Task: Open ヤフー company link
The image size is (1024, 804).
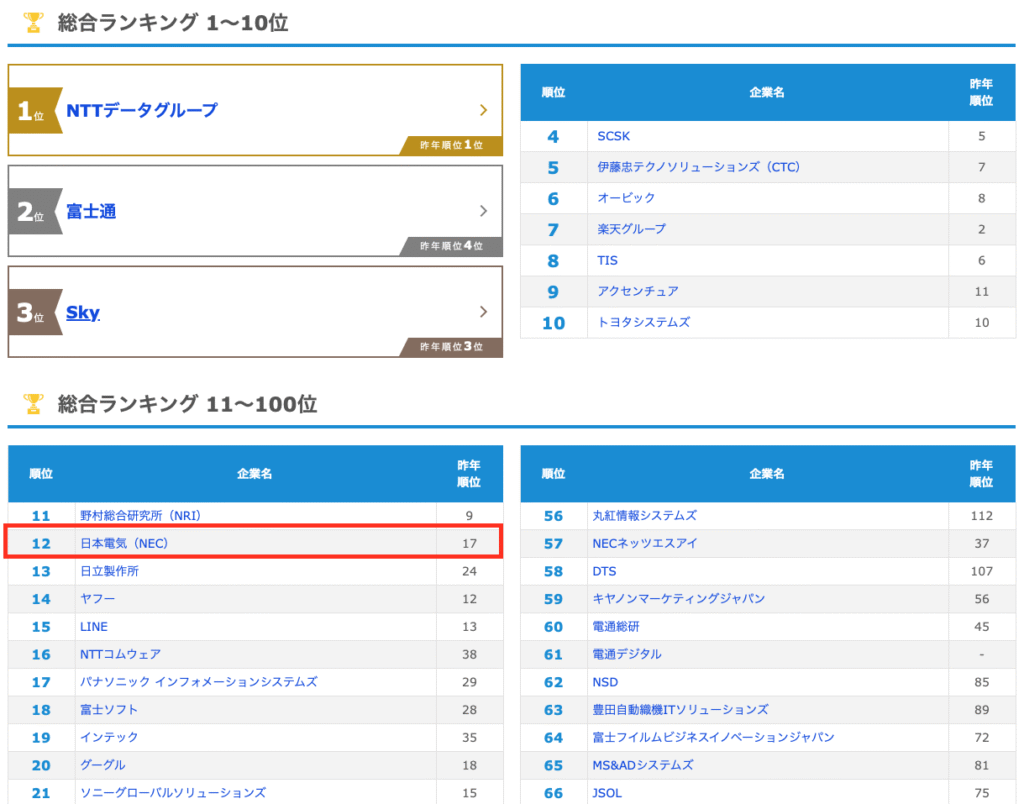Action: click(x=97, y=599)
